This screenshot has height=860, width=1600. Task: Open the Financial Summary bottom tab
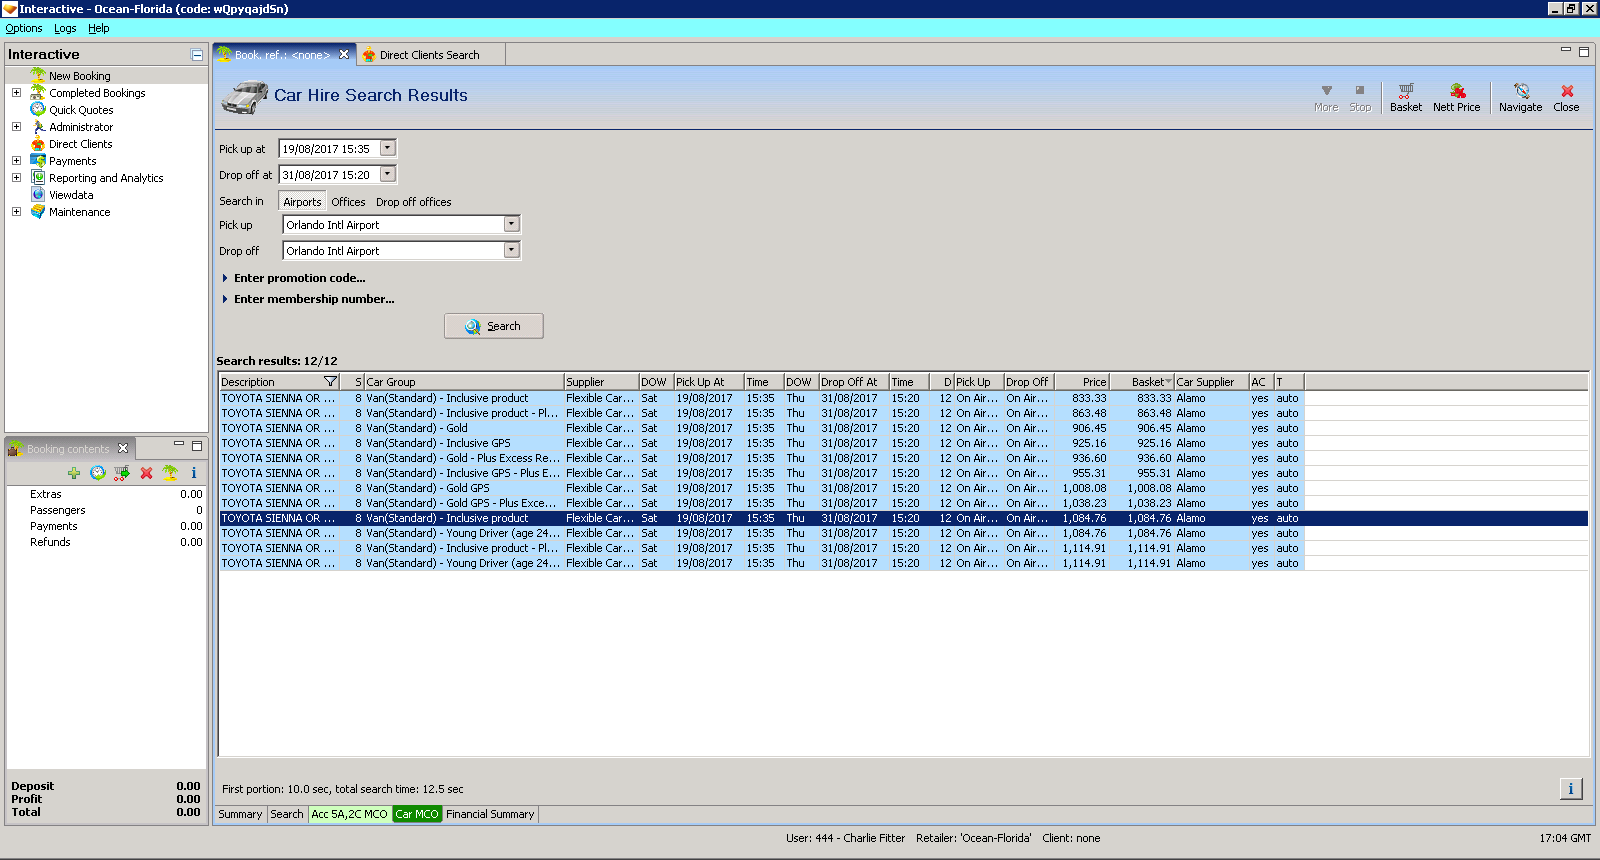click(490, 814)
